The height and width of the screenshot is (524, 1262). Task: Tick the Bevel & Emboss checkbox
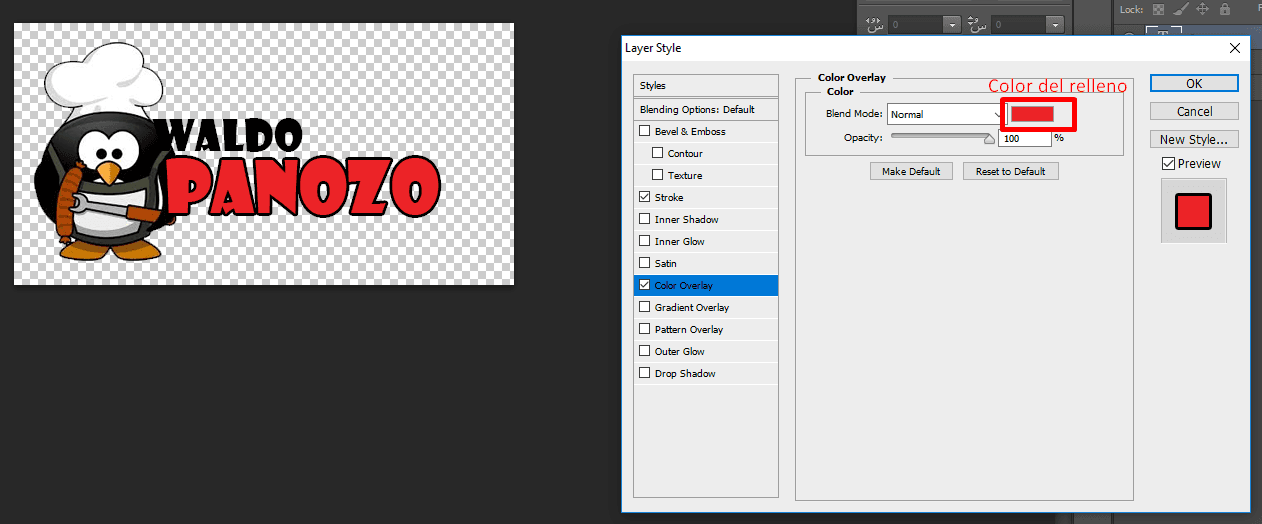tap(645, 131)
